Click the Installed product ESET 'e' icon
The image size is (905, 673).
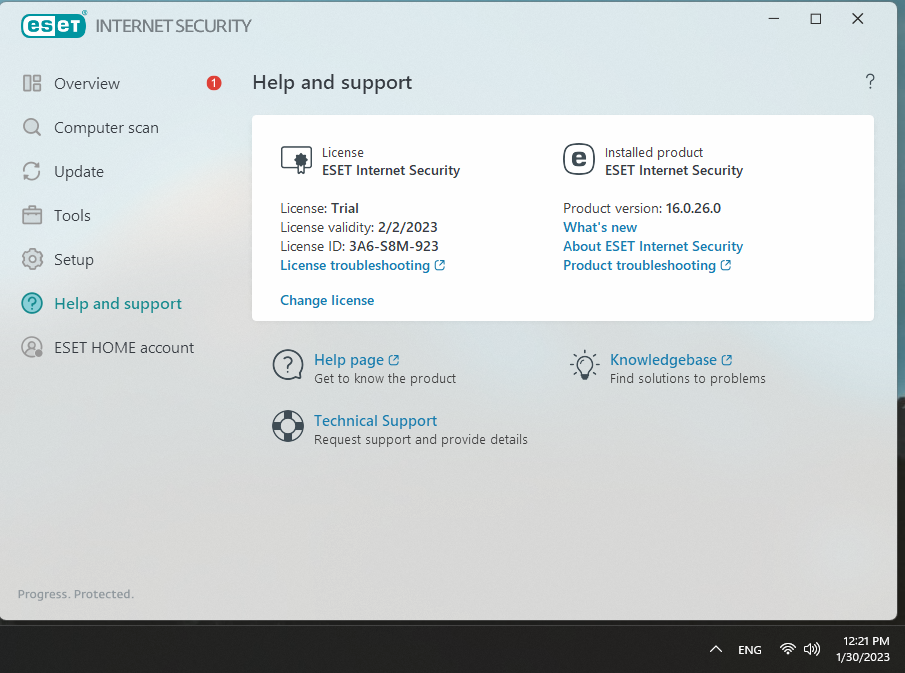coord(578,159)
